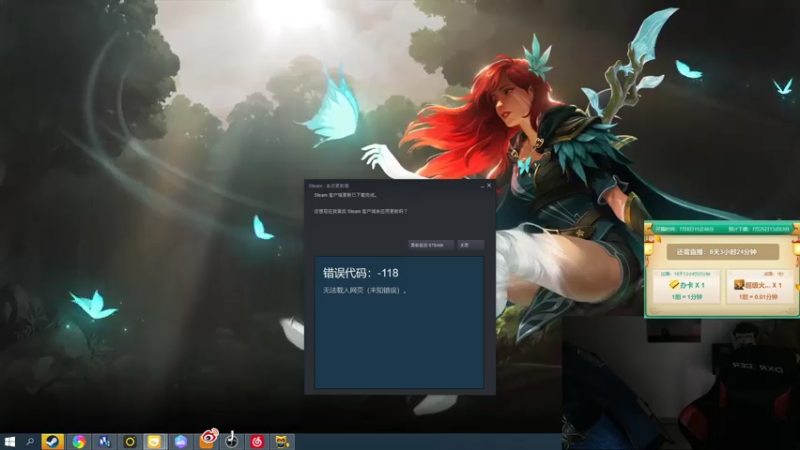Click the expected end time text in overlay header
800x450 pixels.
point(759,230)
